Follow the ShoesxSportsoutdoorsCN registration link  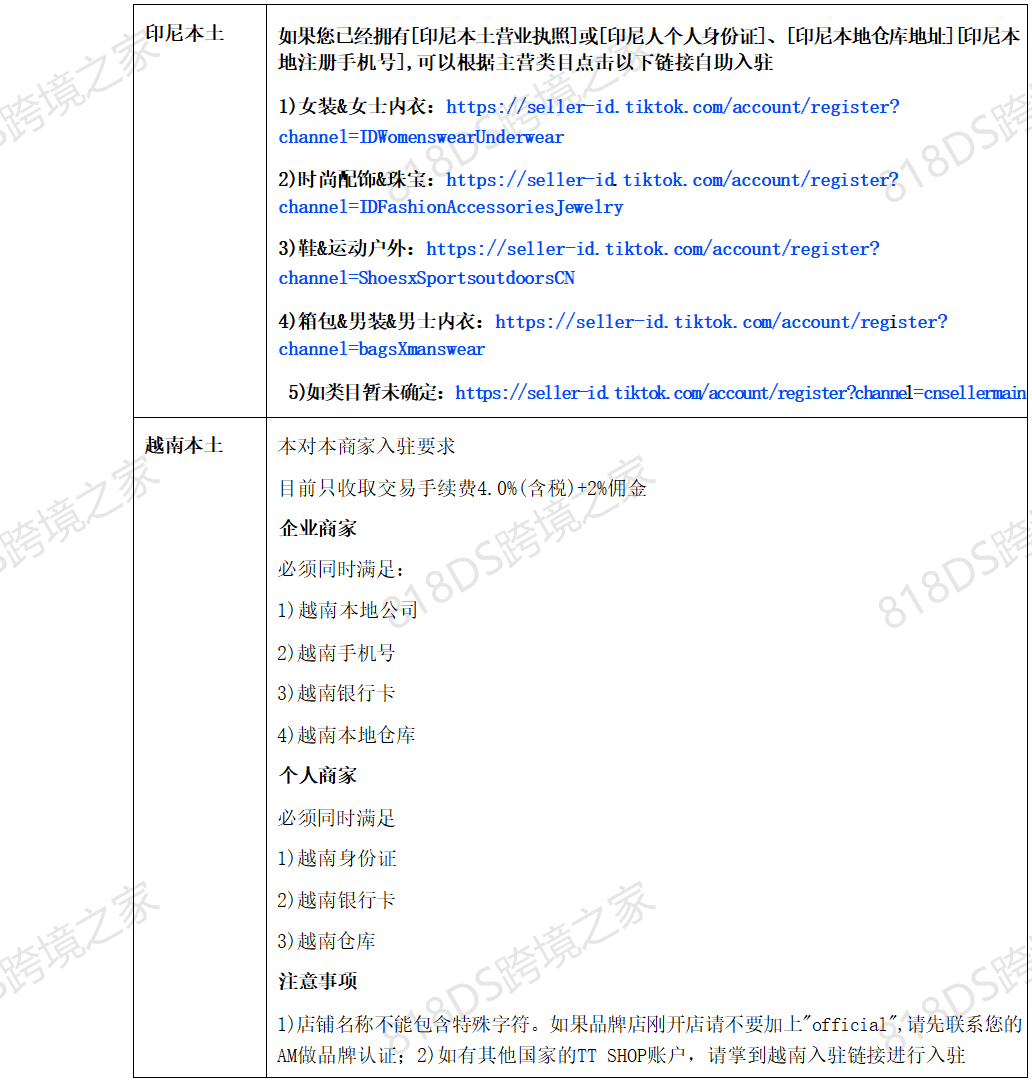click(x=652, y=249)
